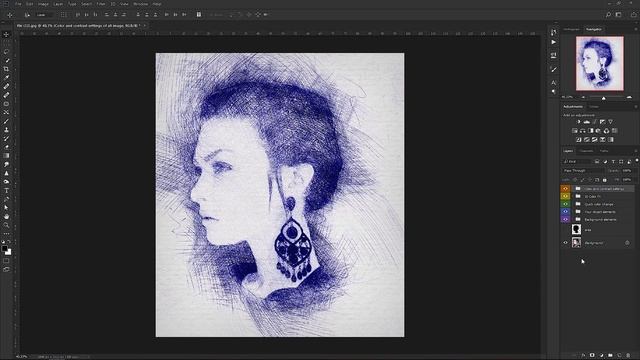This screenshot has width=640, height=360.
Task: Click the foreground color swatch
Action: 4,249
